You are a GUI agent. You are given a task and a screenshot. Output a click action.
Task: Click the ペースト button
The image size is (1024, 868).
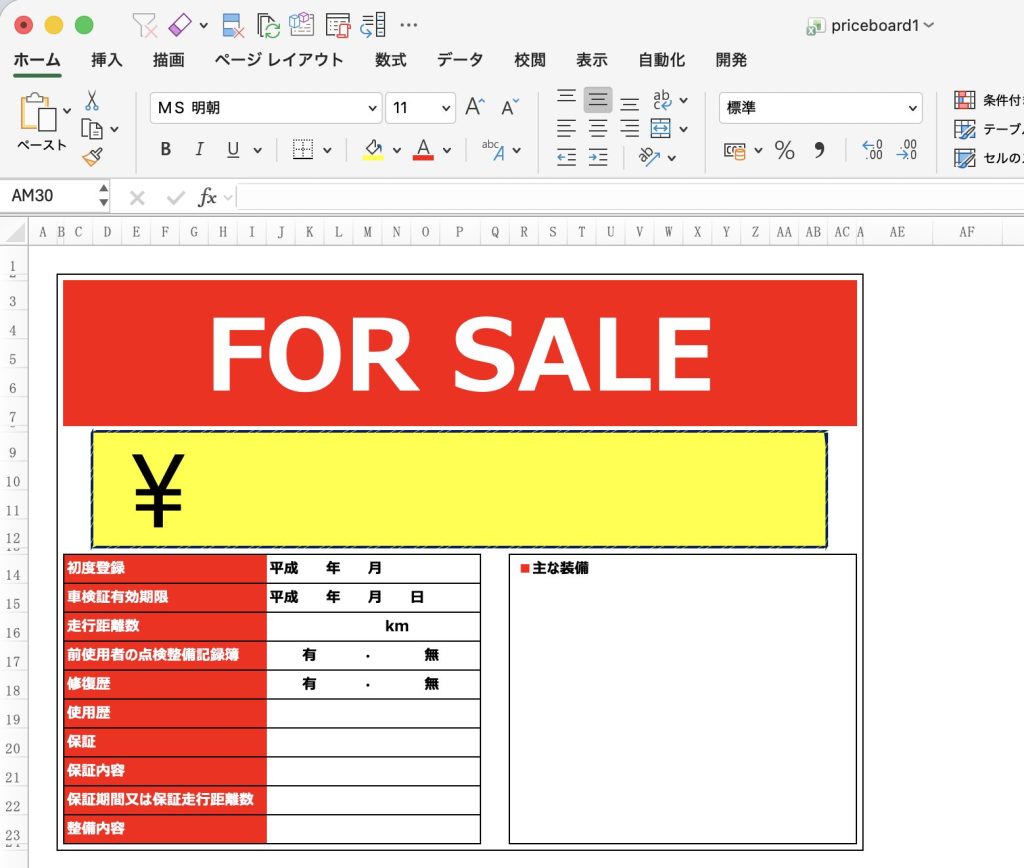41,145
